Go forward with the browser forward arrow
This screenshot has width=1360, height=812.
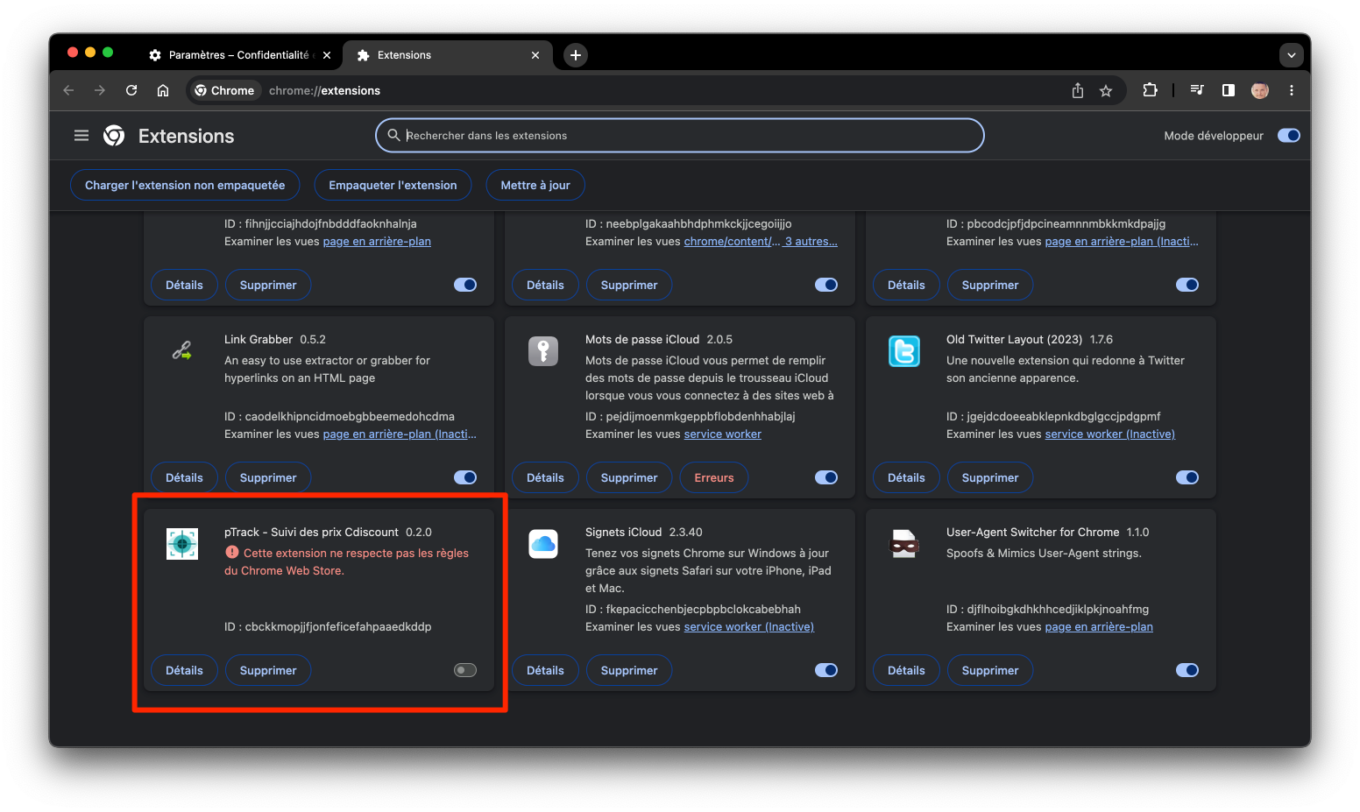pyautogui.click(x=100, y=90)
